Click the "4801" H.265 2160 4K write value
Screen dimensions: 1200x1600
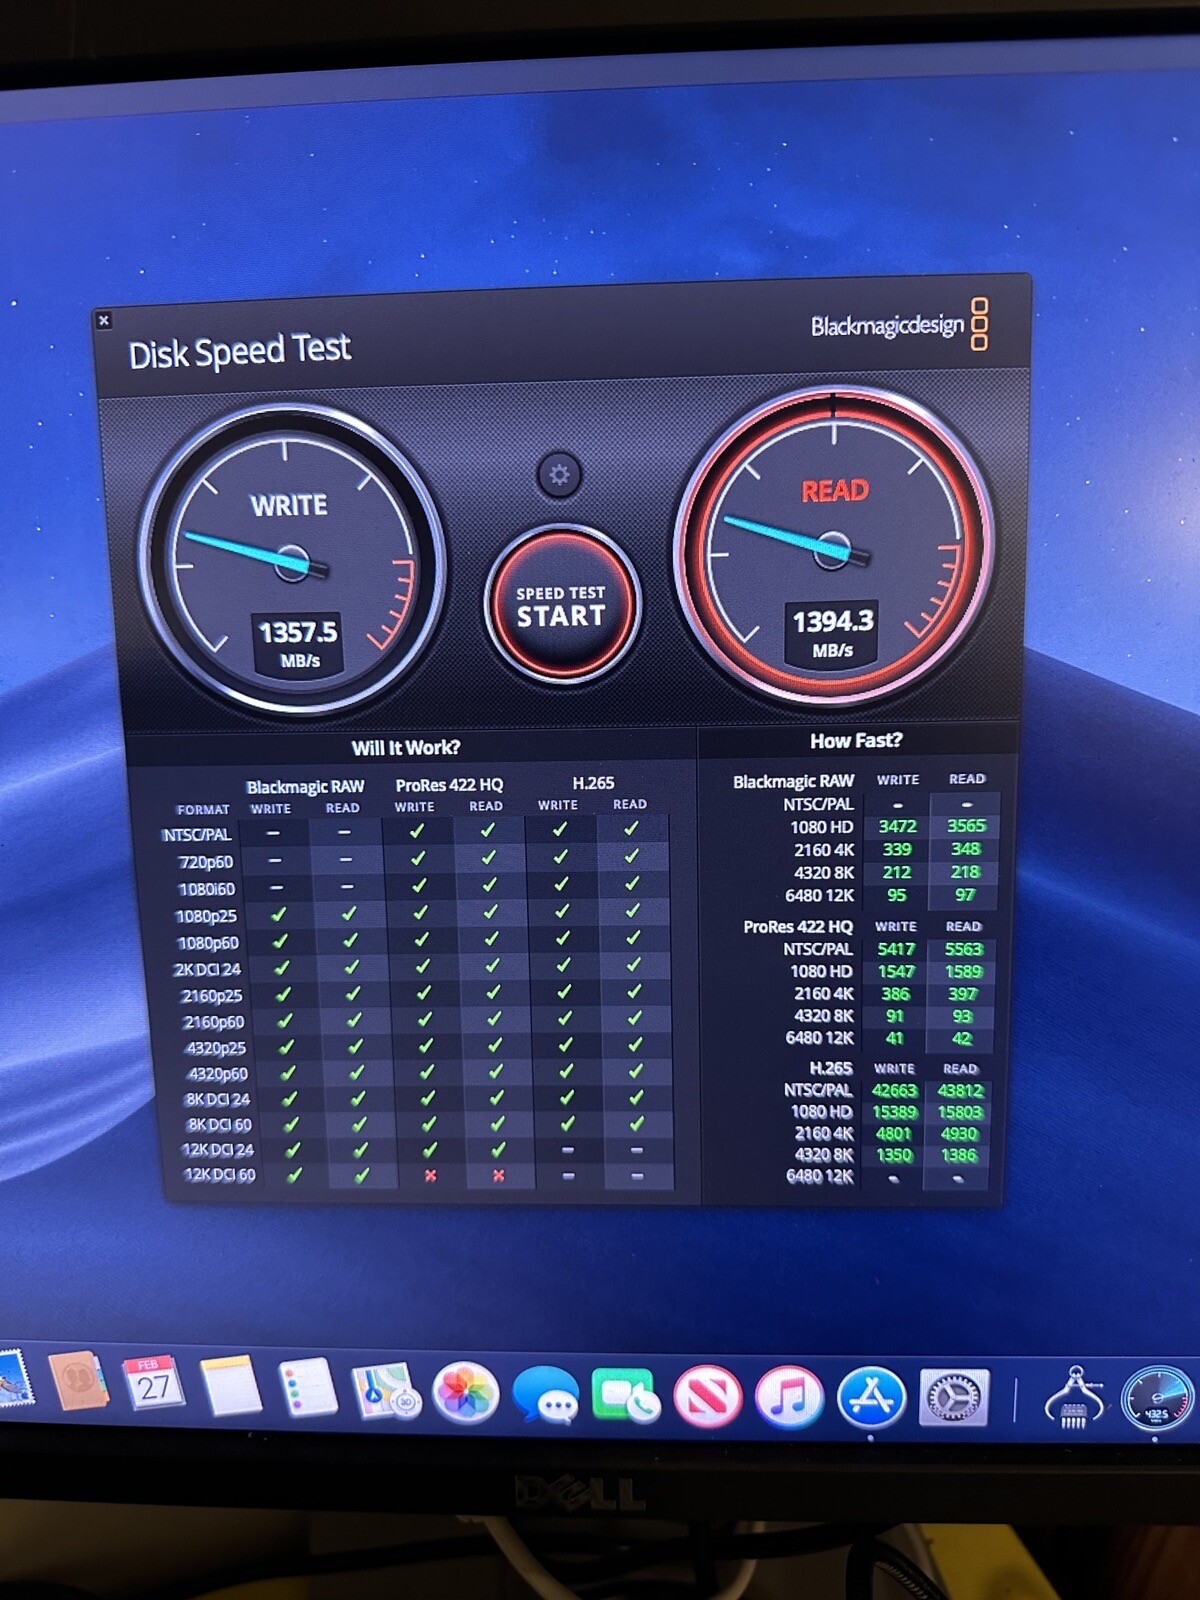tap(894, 1133)
